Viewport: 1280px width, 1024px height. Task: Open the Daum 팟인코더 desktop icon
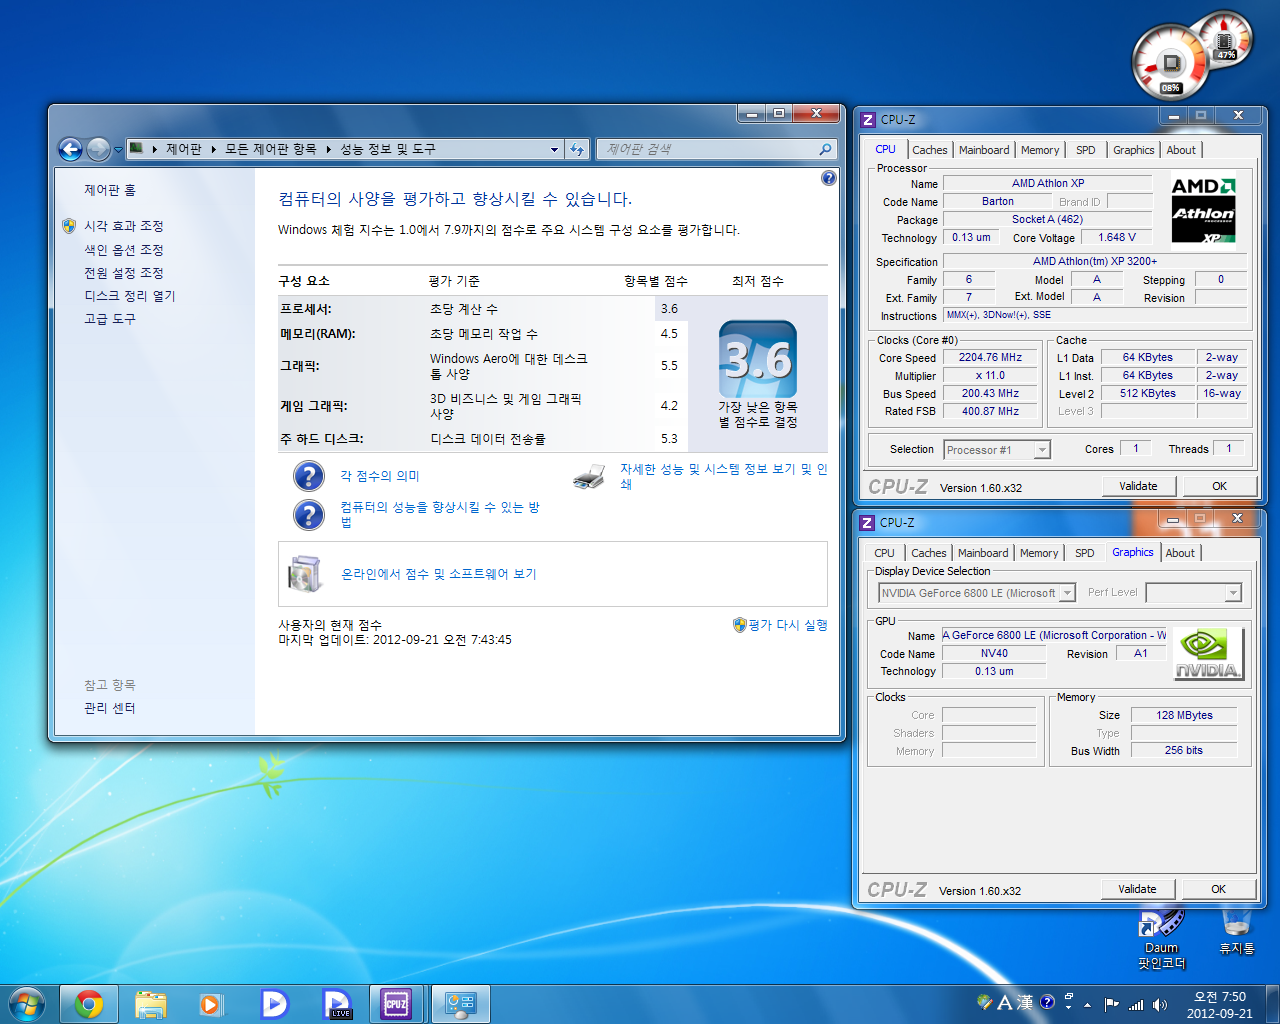1161,940
